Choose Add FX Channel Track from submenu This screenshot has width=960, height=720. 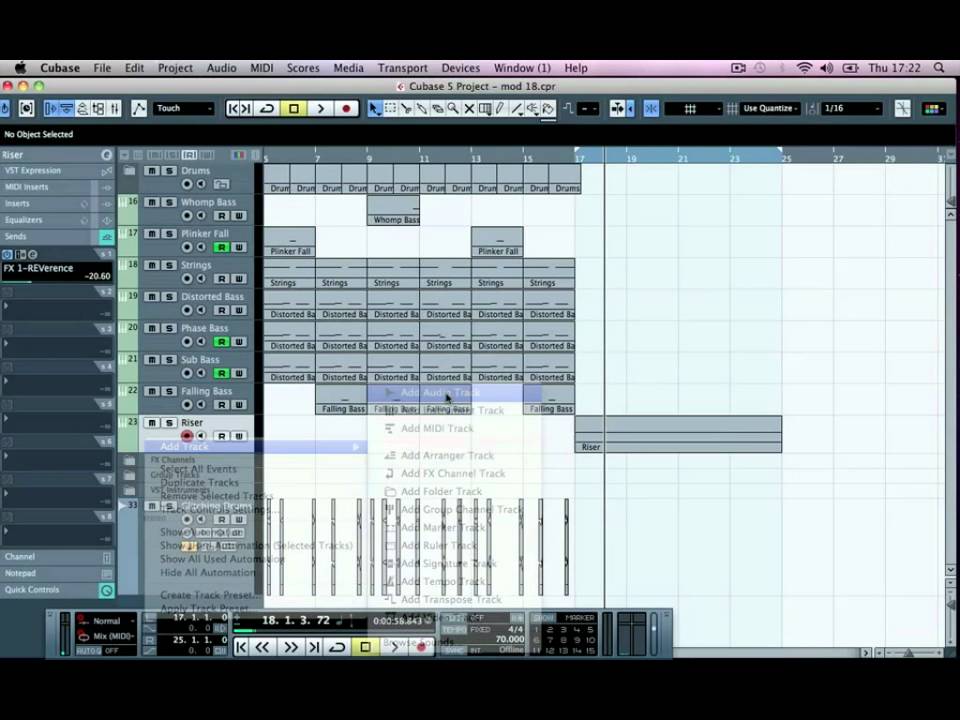(454, 473)
